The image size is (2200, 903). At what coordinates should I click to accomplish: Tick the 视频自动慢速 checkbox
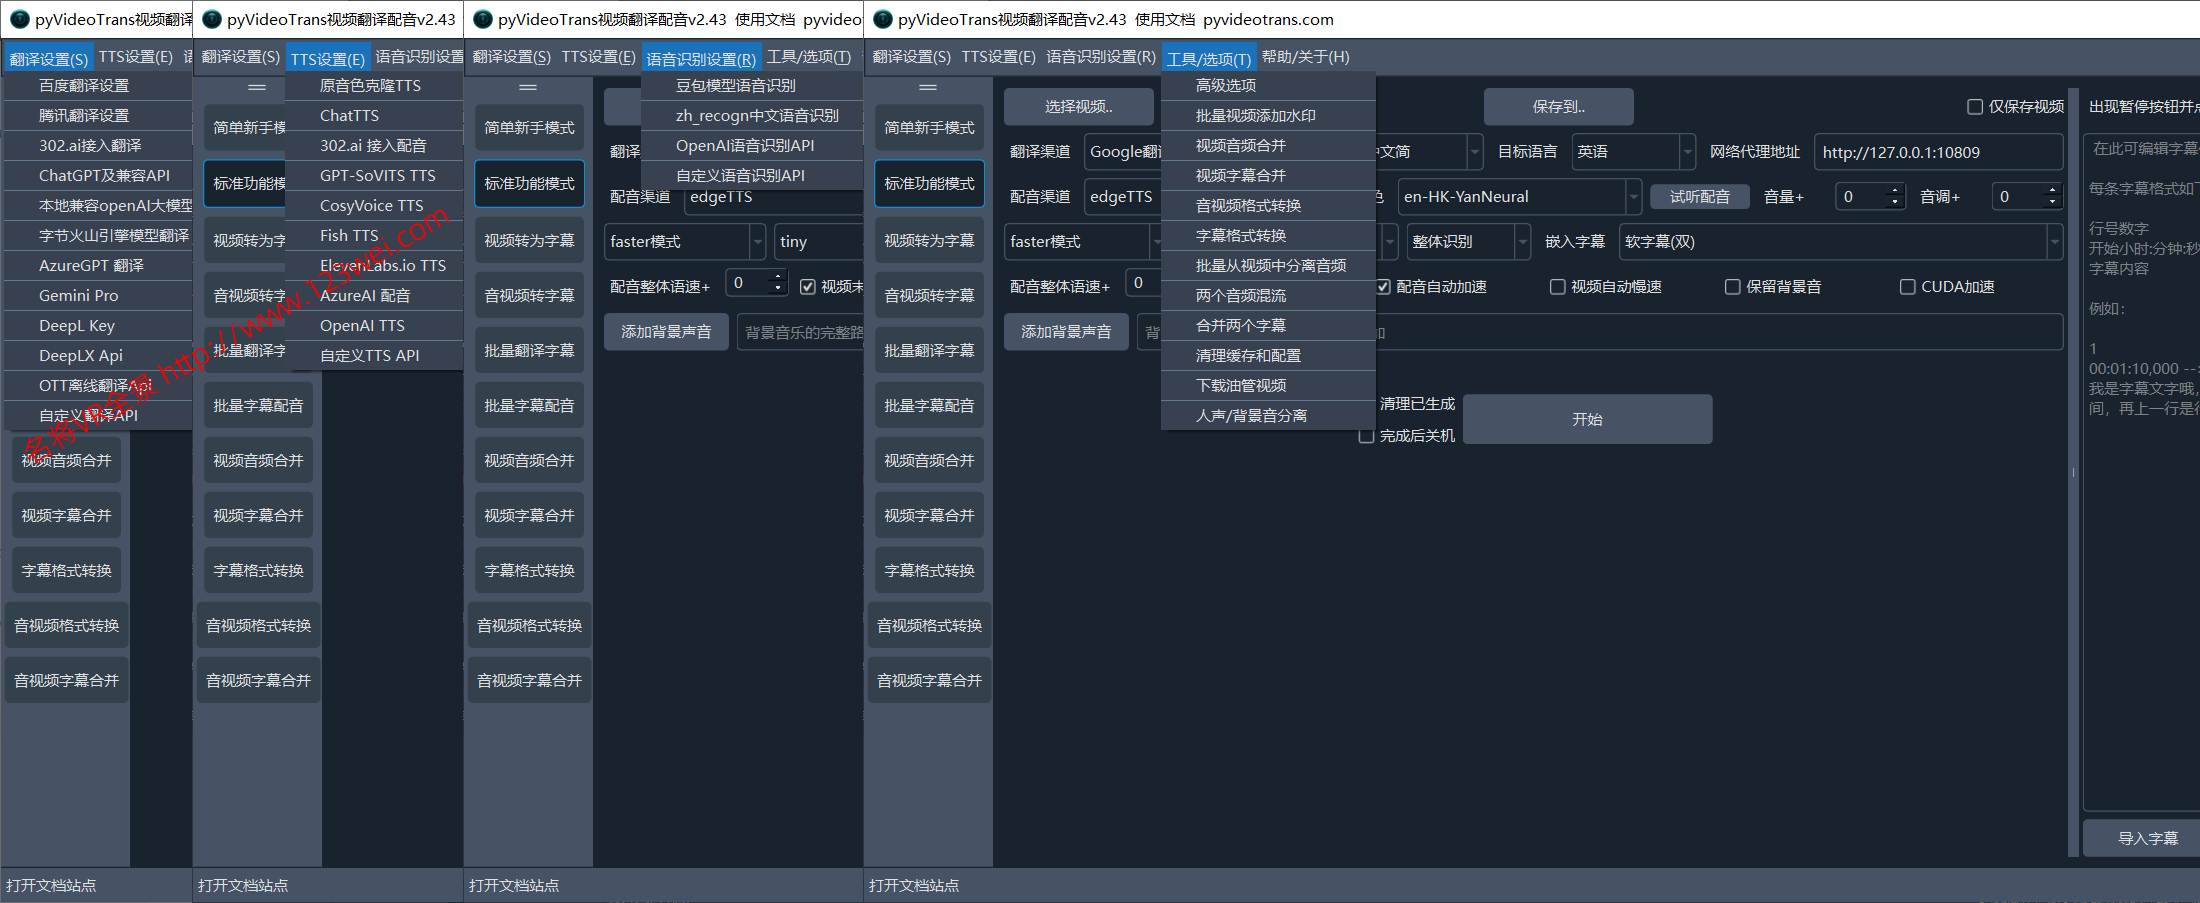[x=1557, y=287]
